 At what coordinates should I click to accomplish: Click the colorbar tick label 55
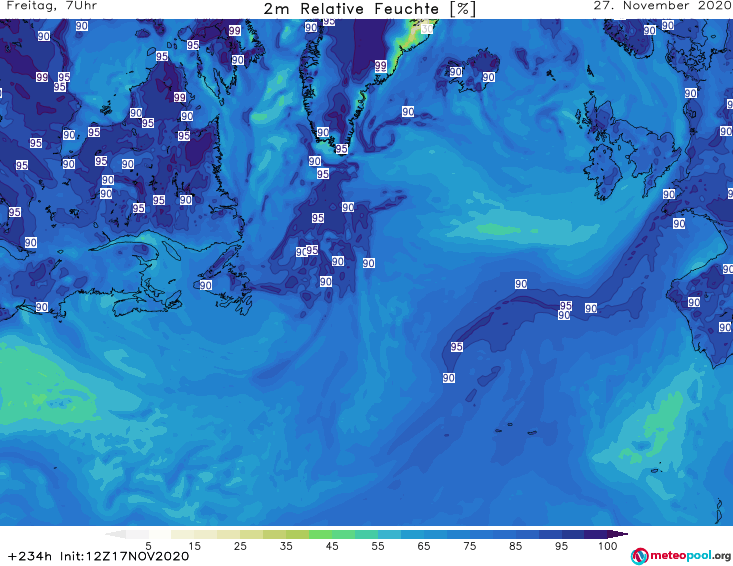[377, 546]
